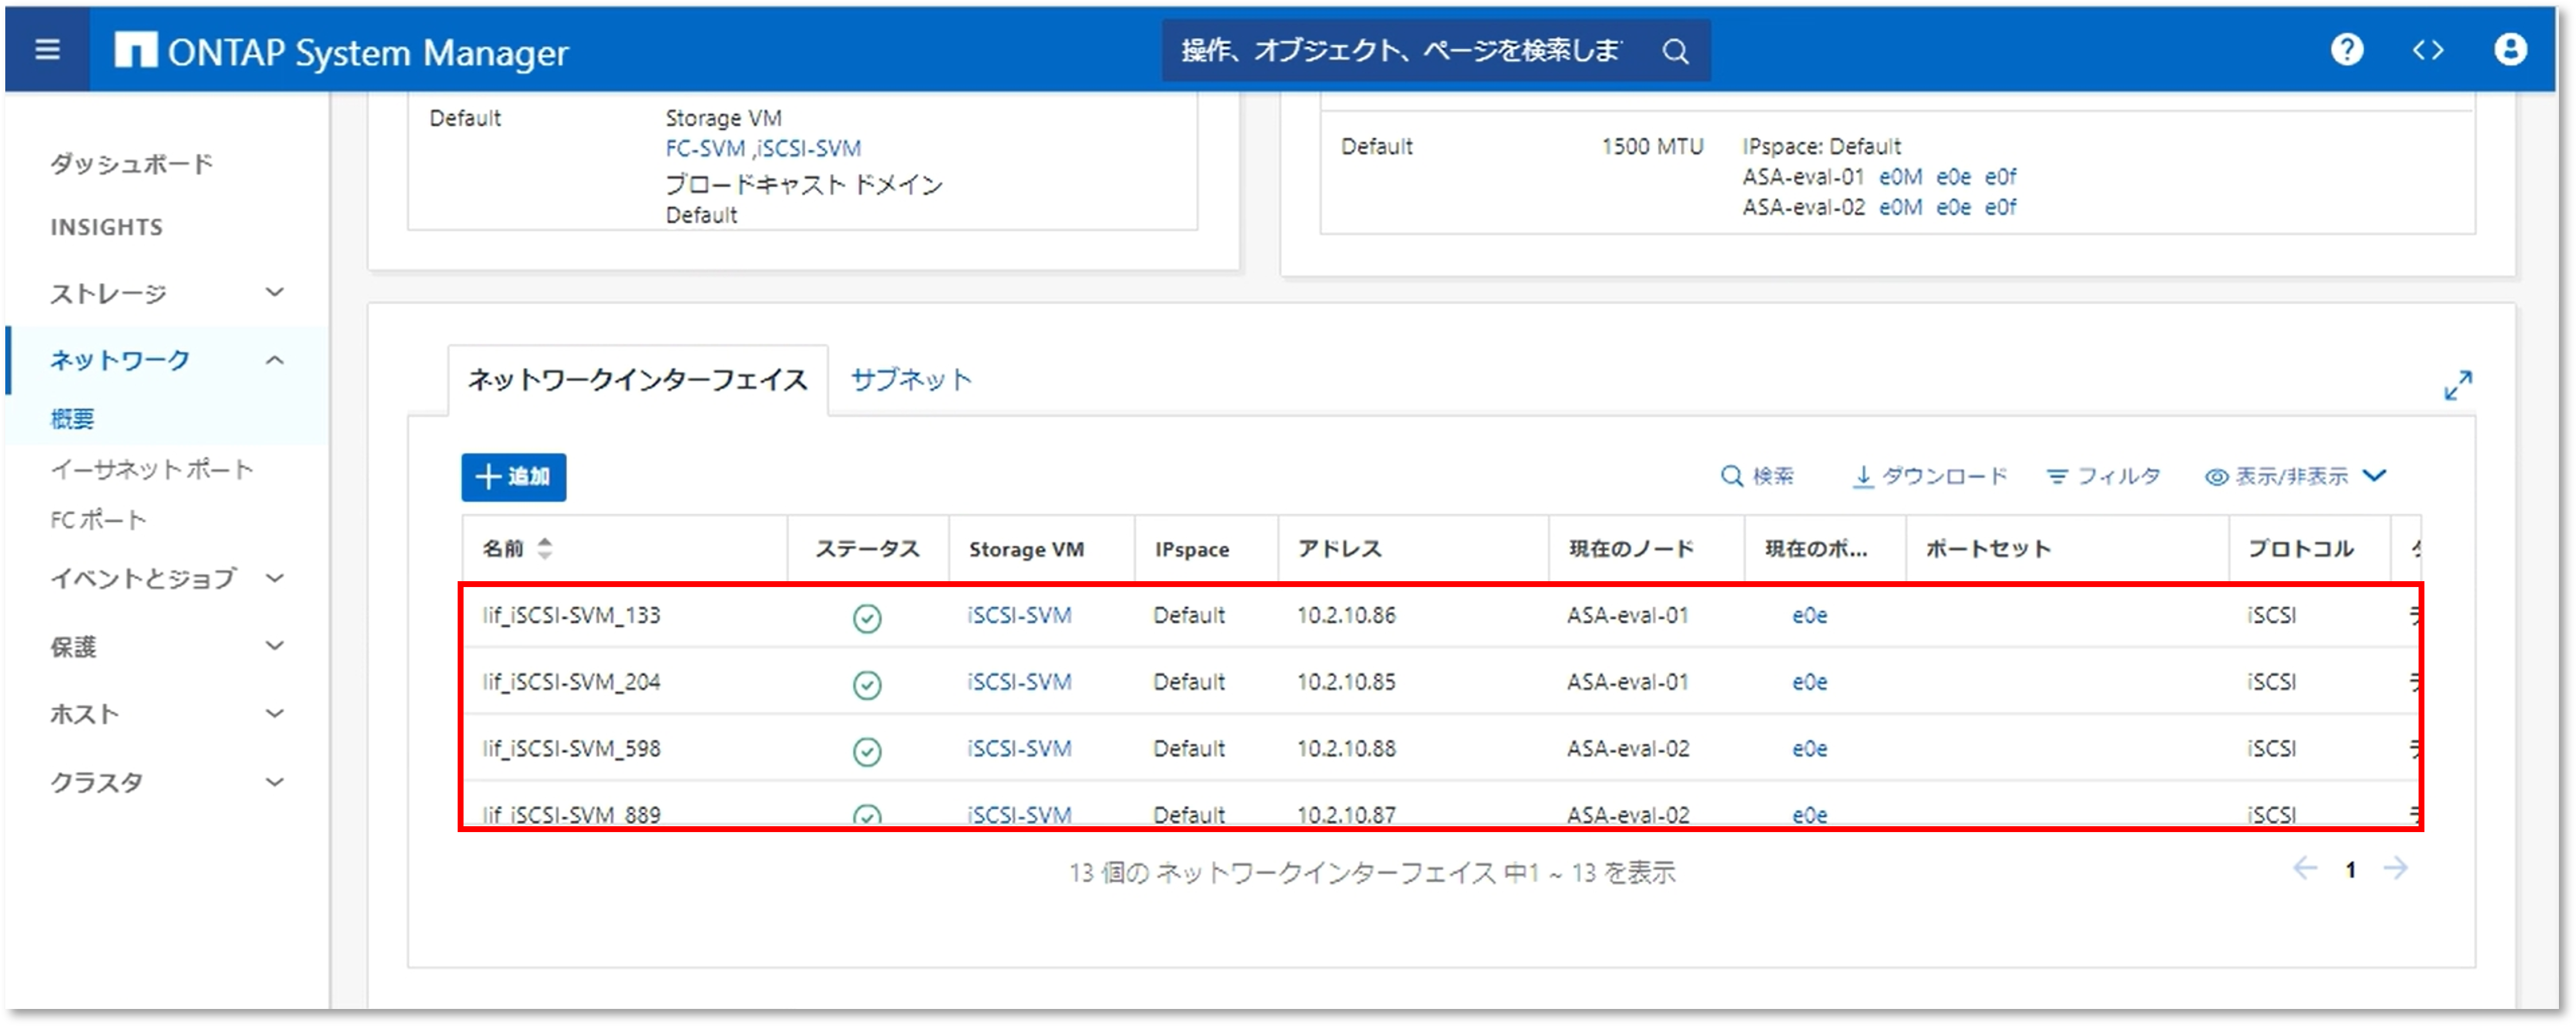The width and height of the screenshot is (2576, 1026).
Task: Click the address 10.2.10.88
Action: [1345, 749]
